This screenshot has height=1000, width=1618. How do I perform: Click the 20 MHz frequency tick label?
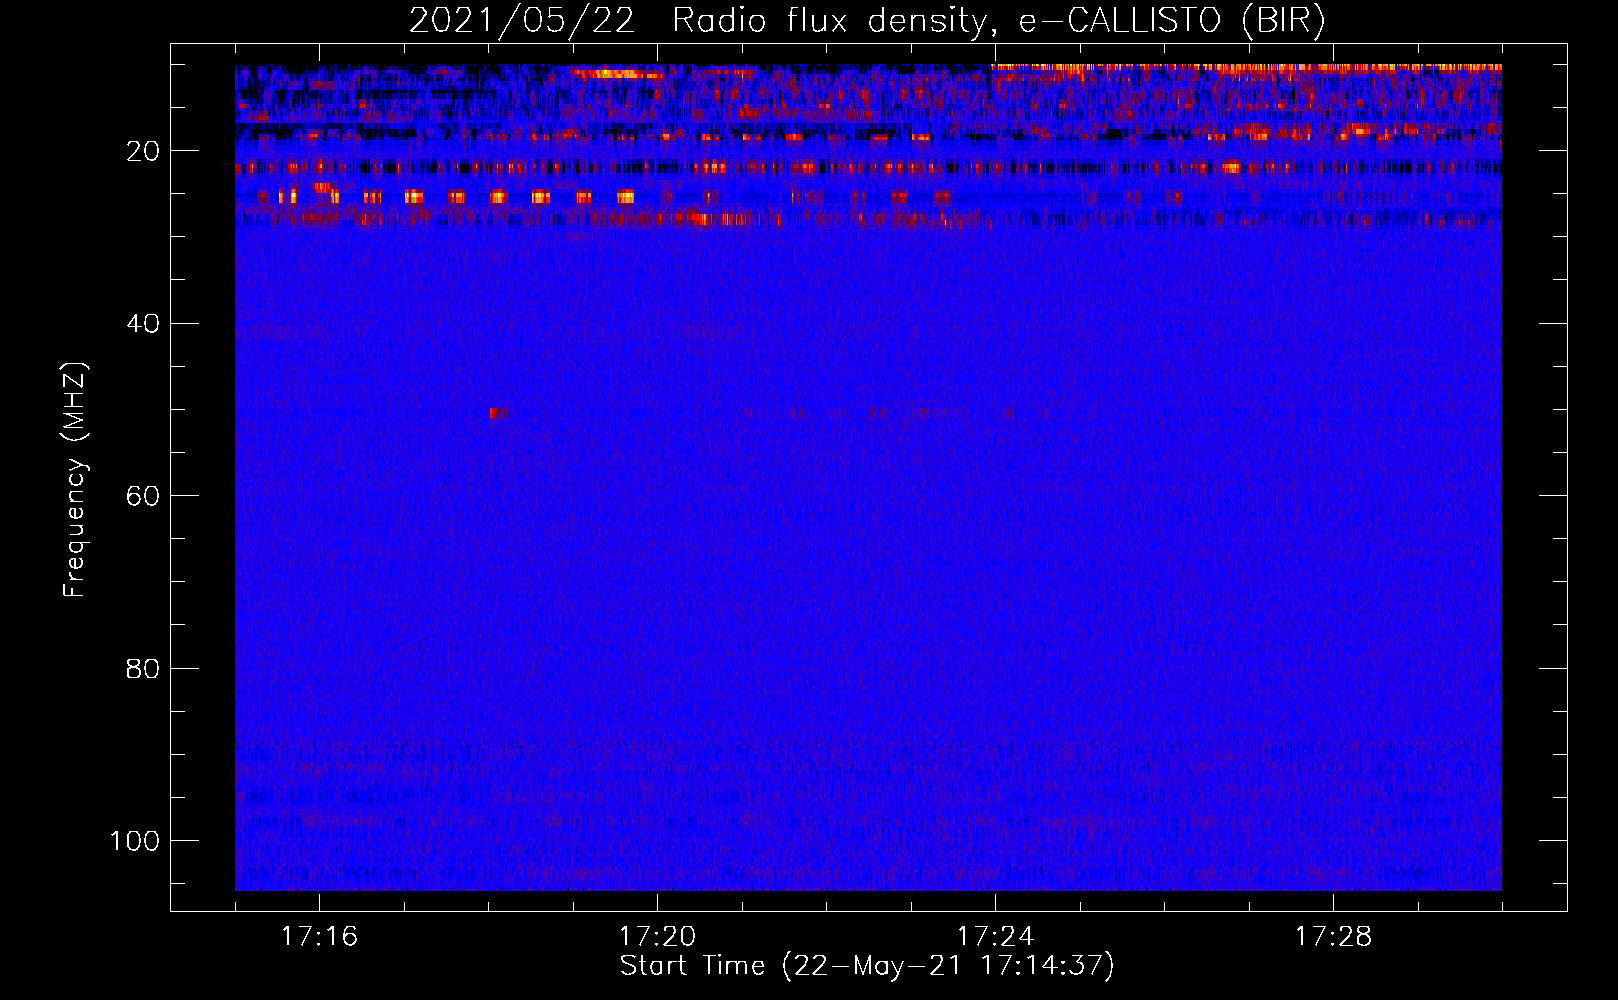click(x=143, y=151)
